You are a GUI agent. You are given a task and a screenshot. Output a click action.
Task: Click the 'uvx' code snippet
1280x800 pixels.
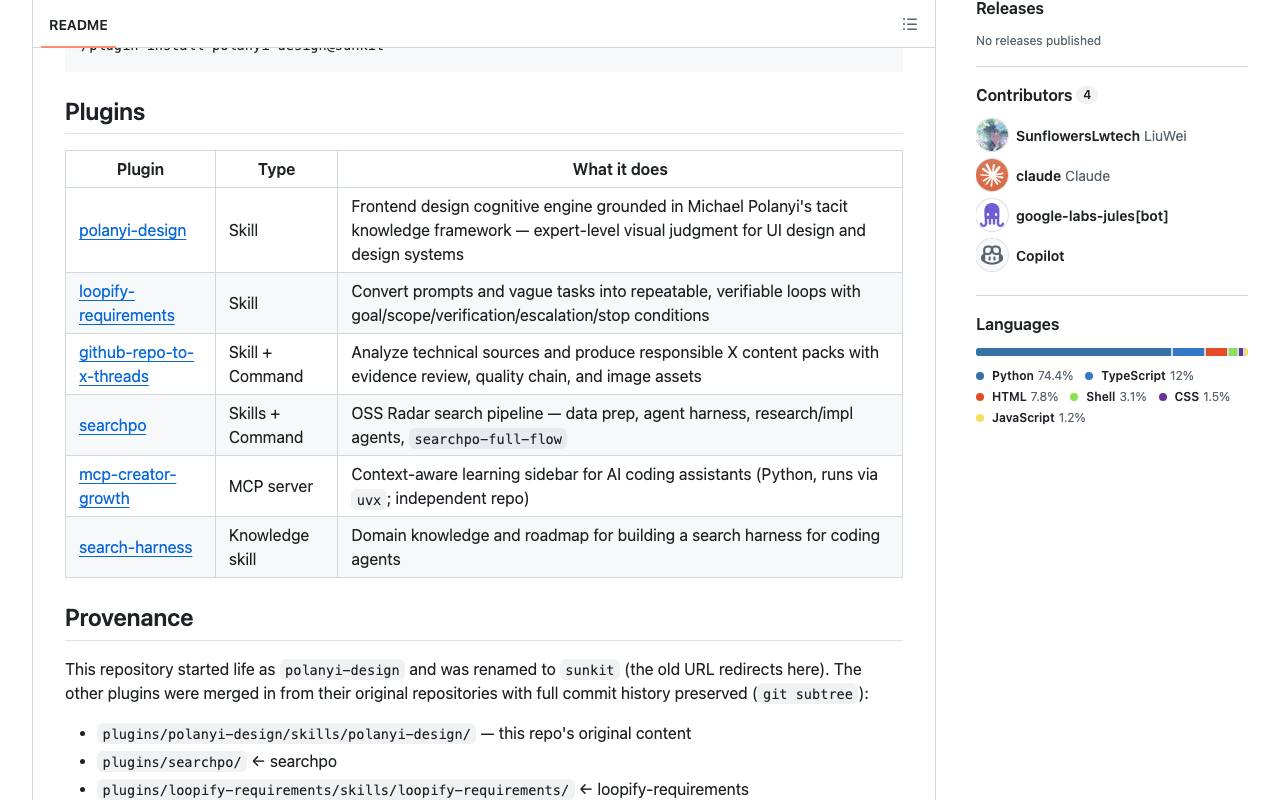coord(368,499)
